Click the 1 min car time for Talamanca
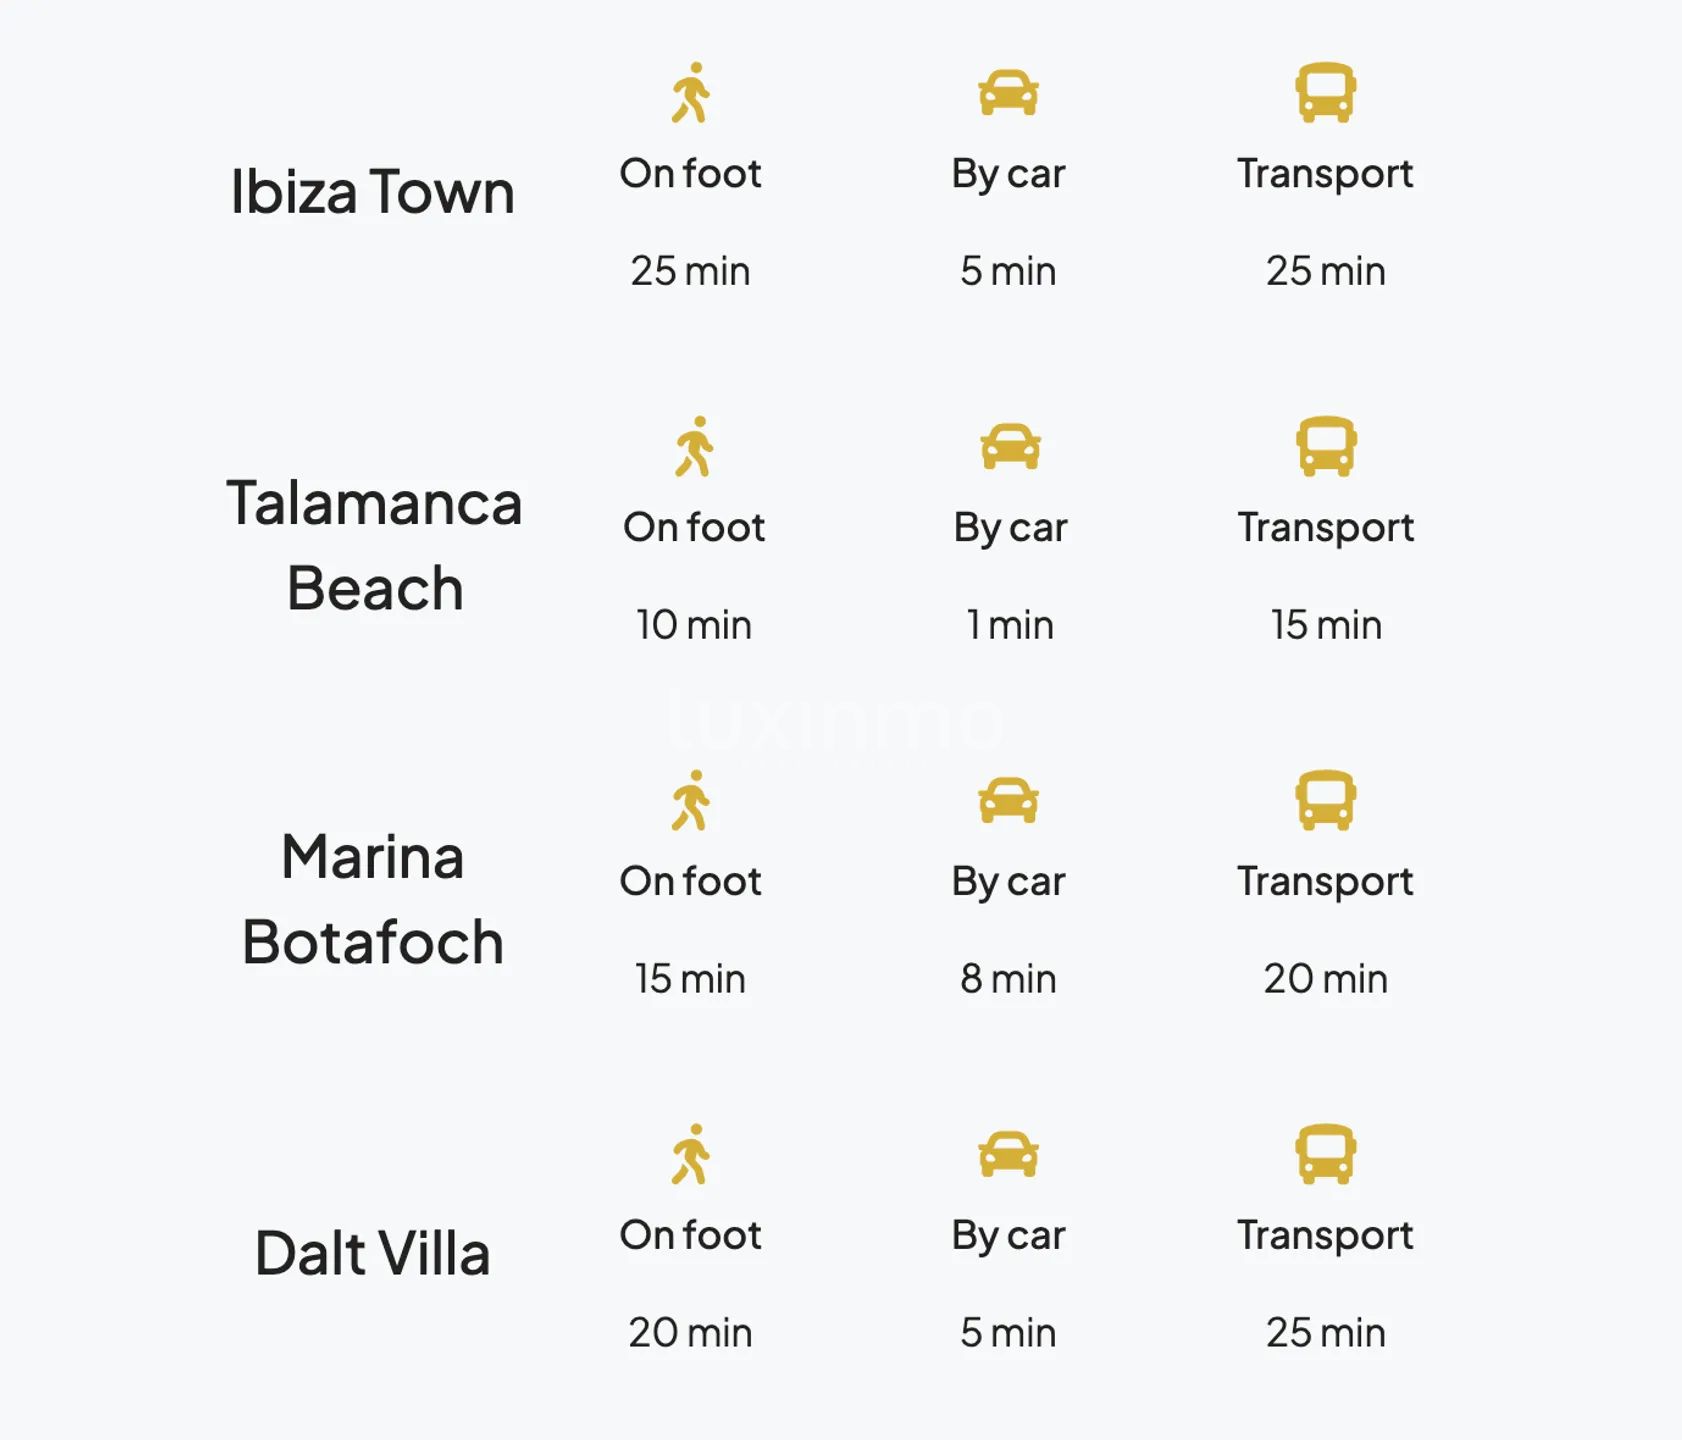 (1010, 625)
